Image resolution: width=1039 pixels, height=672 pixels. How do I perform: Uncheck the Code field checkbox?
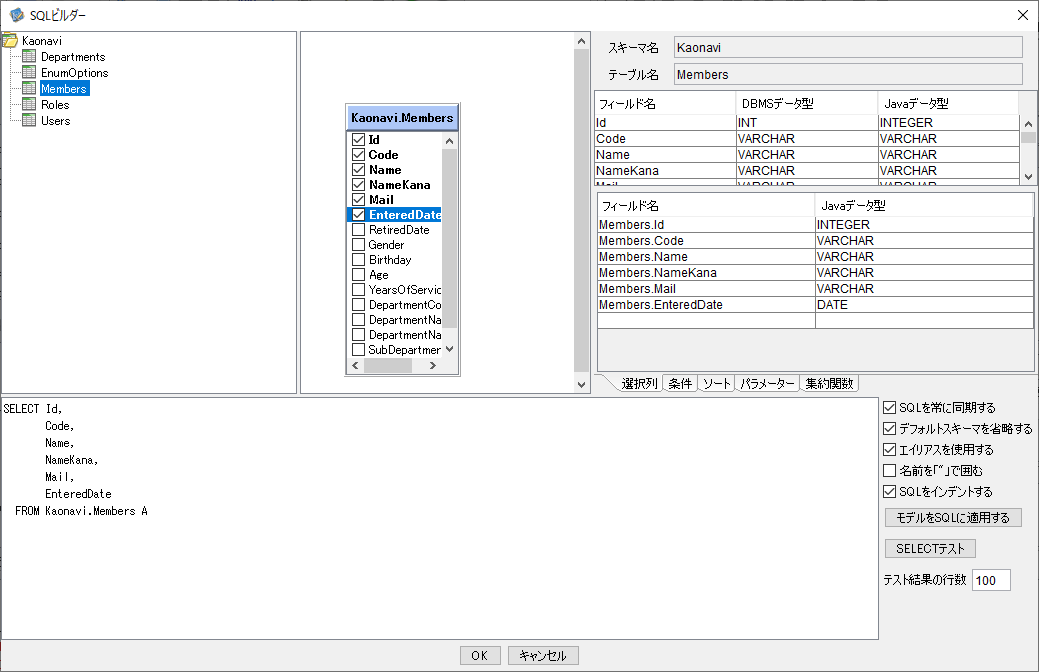[358, 154]
